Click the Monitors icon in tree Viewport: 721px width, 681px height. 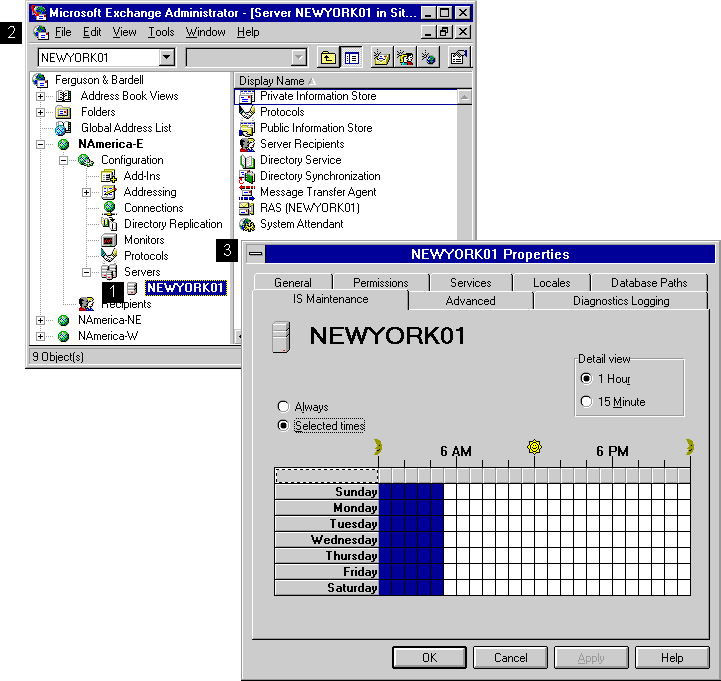click(109, 240)
